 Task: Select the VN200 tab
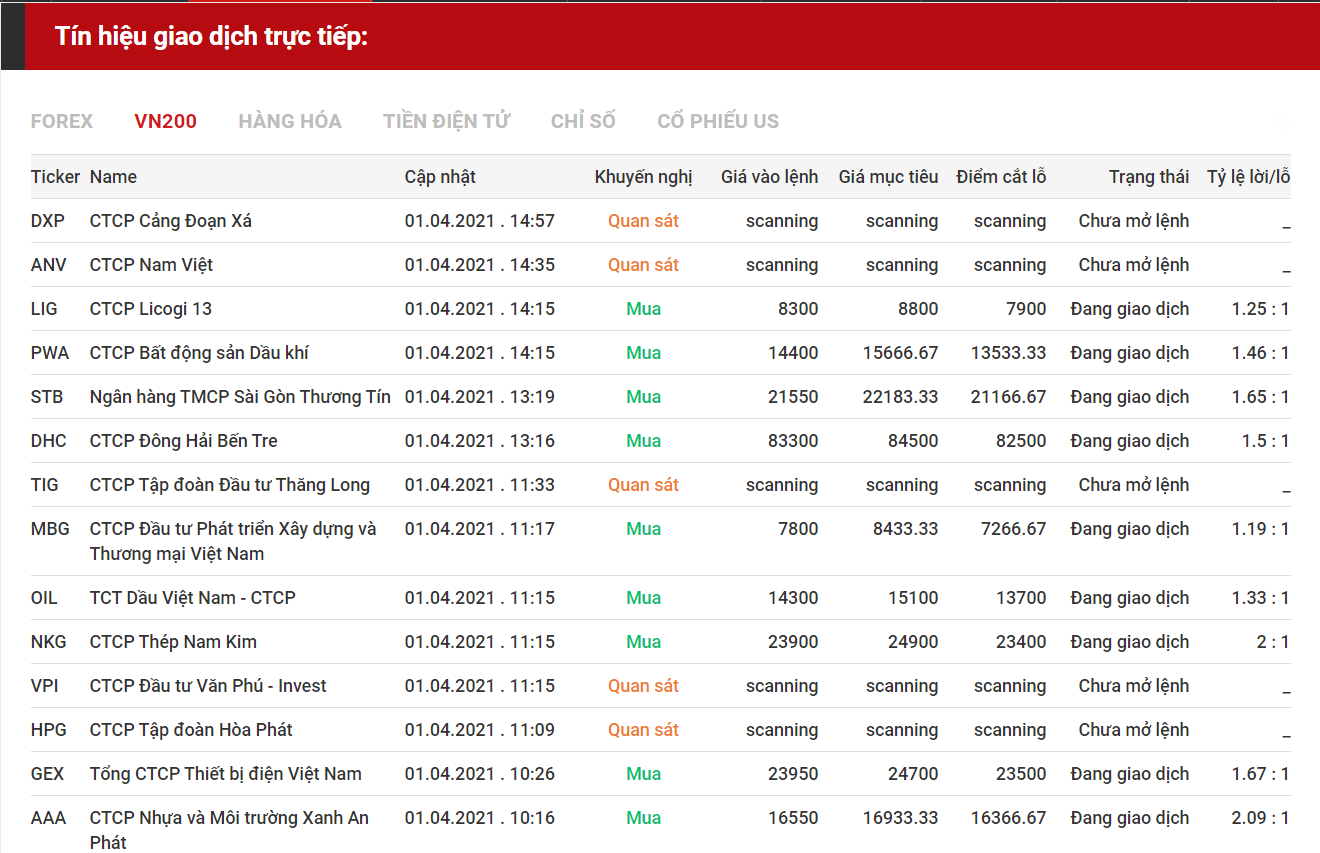pyautogui.click(x=166, y=121)
